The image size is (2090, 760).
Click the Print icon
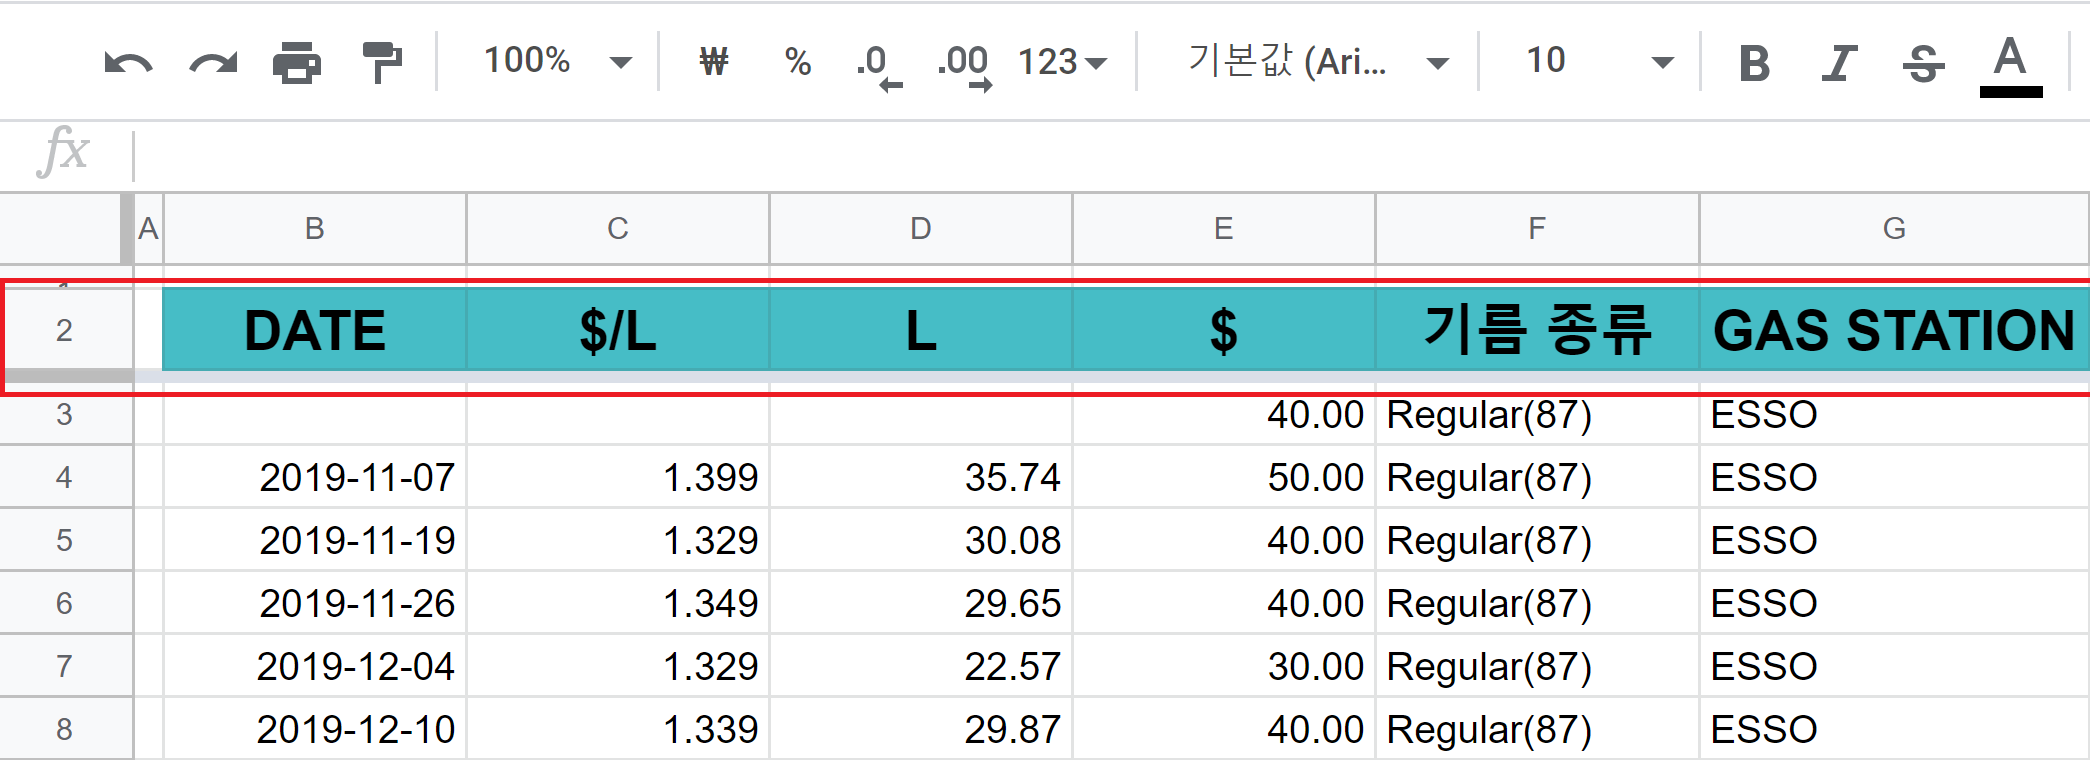[x=297, y=63]
